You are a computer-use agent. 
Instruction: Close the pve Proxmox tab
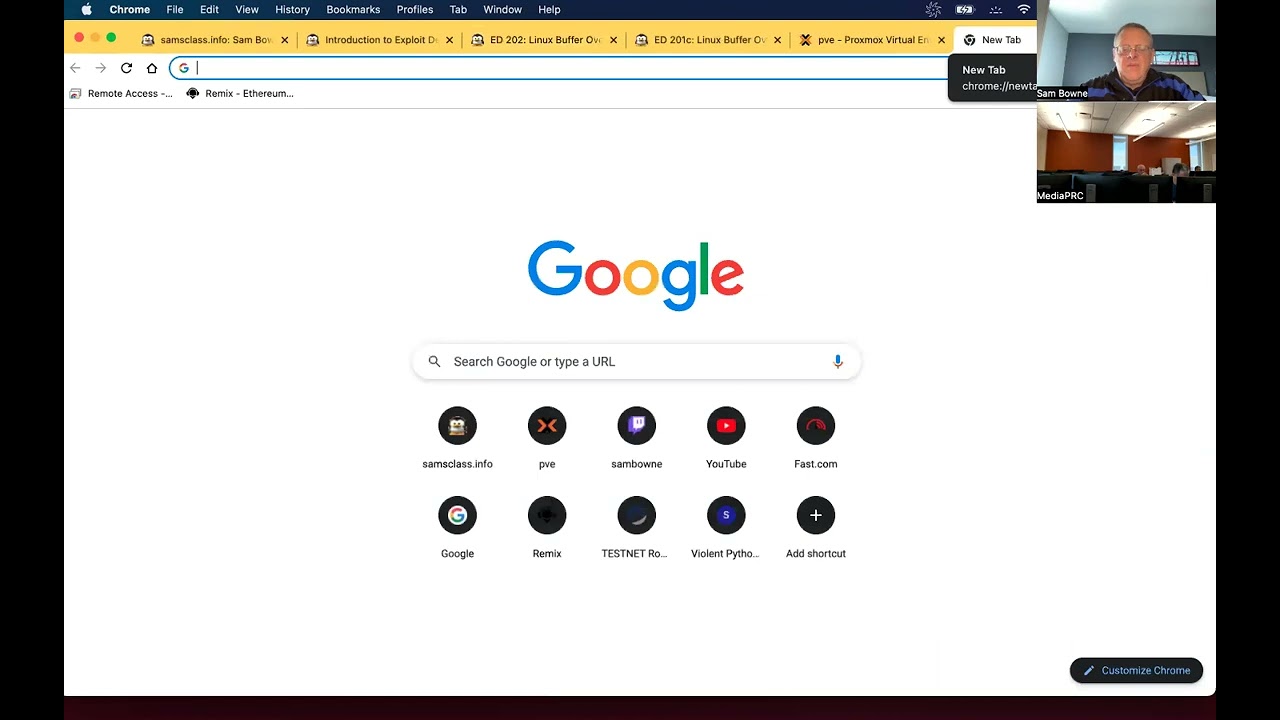tap(941, 40)
